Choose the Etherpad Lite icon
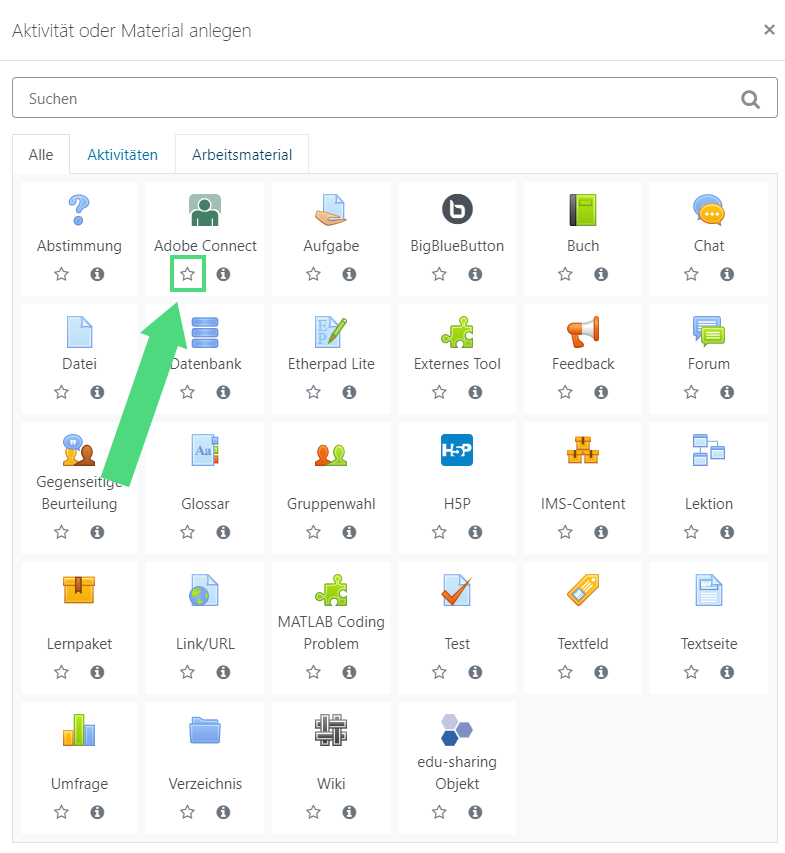The image size is (785, 853). (331, 330)
